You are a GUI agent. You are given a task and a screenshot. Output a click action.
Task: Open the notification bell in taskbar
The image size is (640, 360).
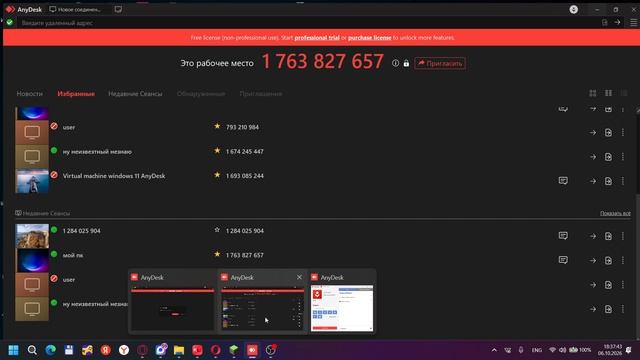pyautogui.click(x=629, y=350)
